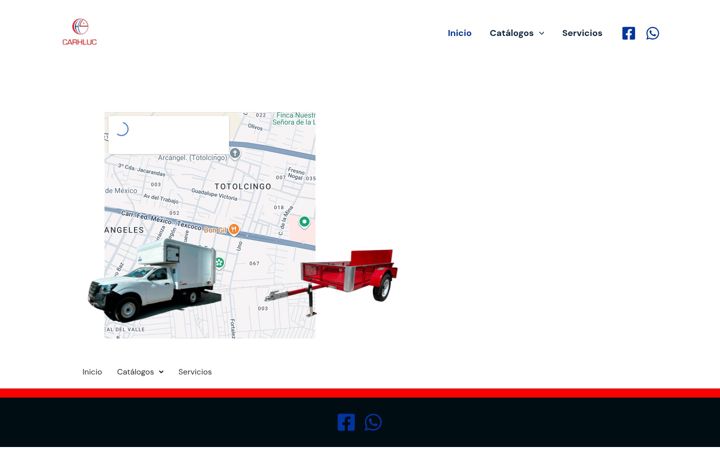
Task: Click the Guadalupe Victoria street label
Action: coord(214,194)
